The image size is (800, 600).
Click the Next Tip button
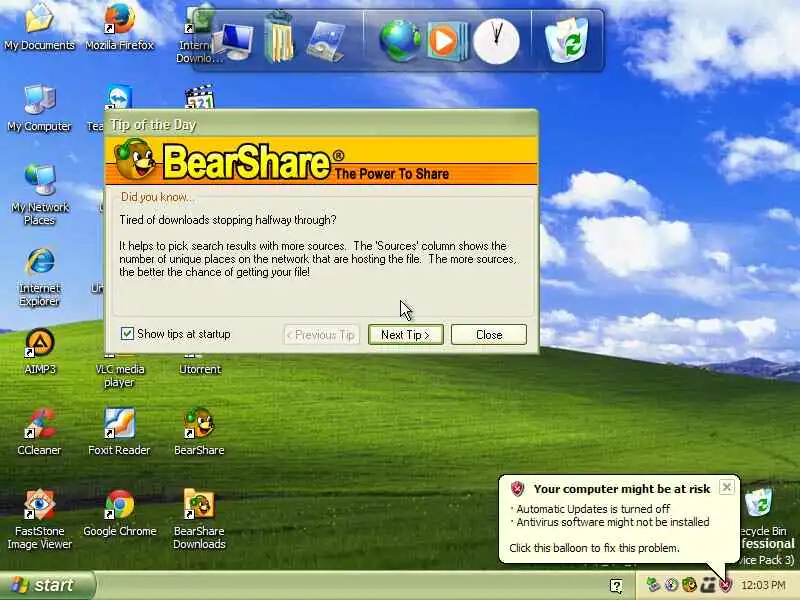click(x=406, y=335)
